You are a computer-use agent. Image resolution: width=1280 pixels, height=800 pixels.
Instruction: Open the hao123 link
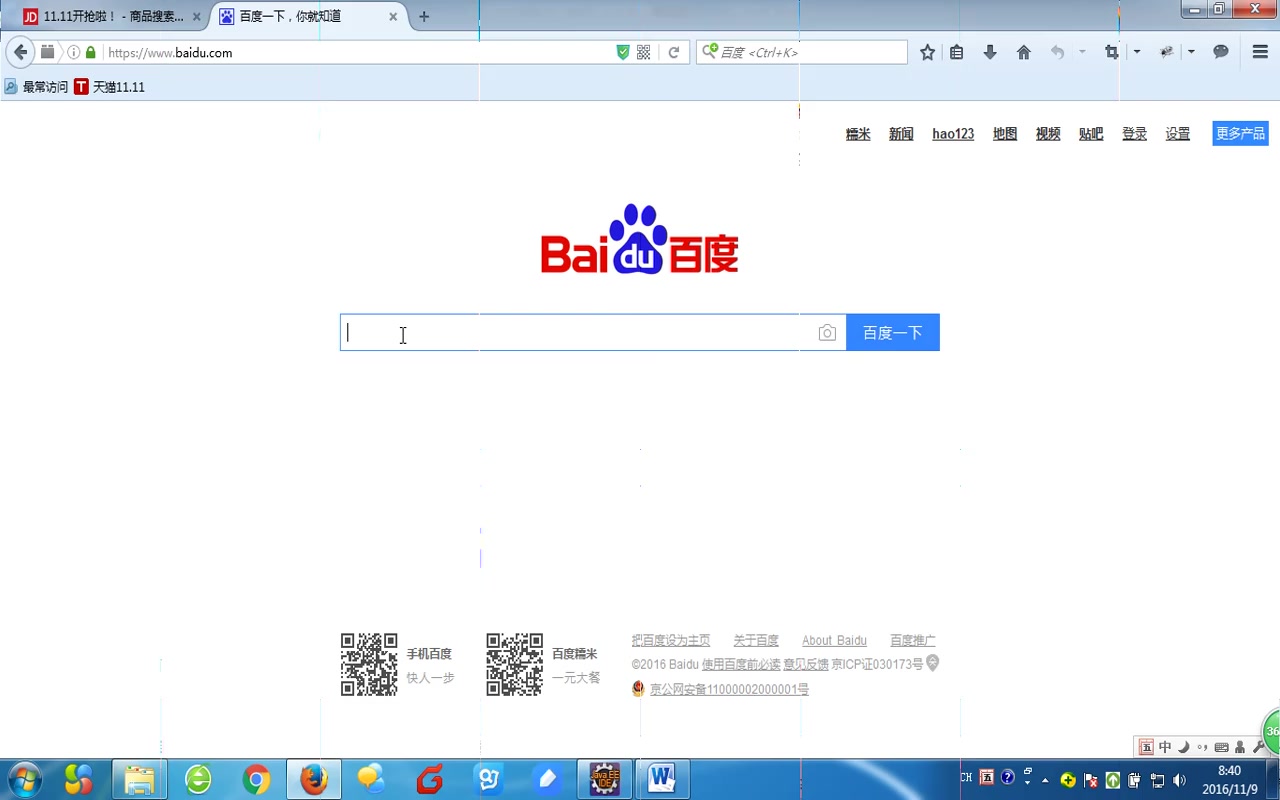pos(953,134)
